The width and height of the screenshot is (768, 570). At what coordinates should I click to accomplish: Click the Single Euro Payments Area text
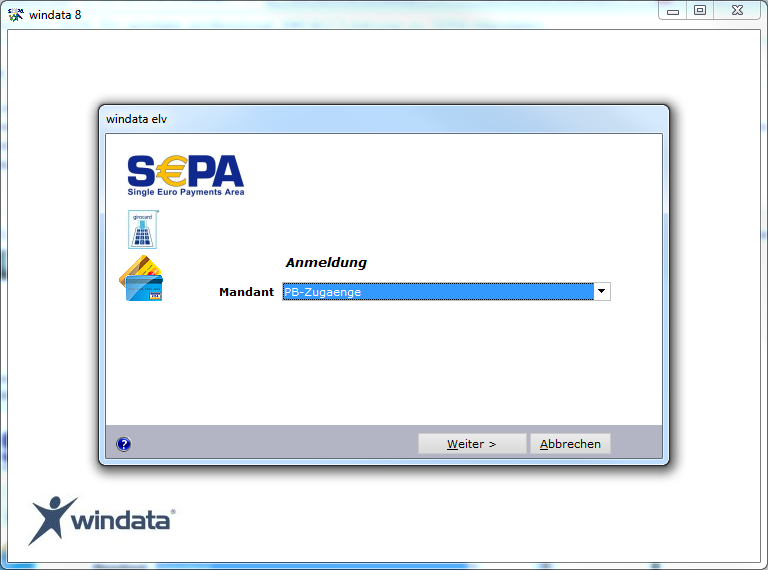(x=186, y=192)
